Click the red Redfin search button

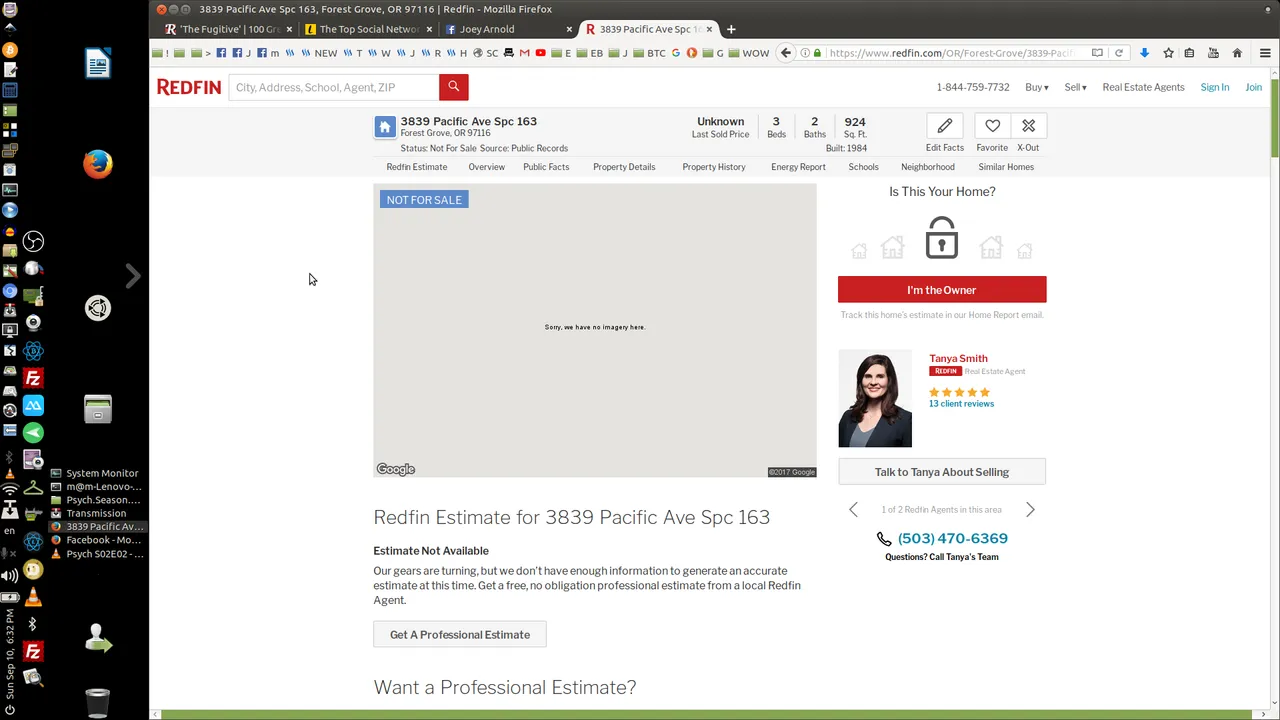point(453,87)
